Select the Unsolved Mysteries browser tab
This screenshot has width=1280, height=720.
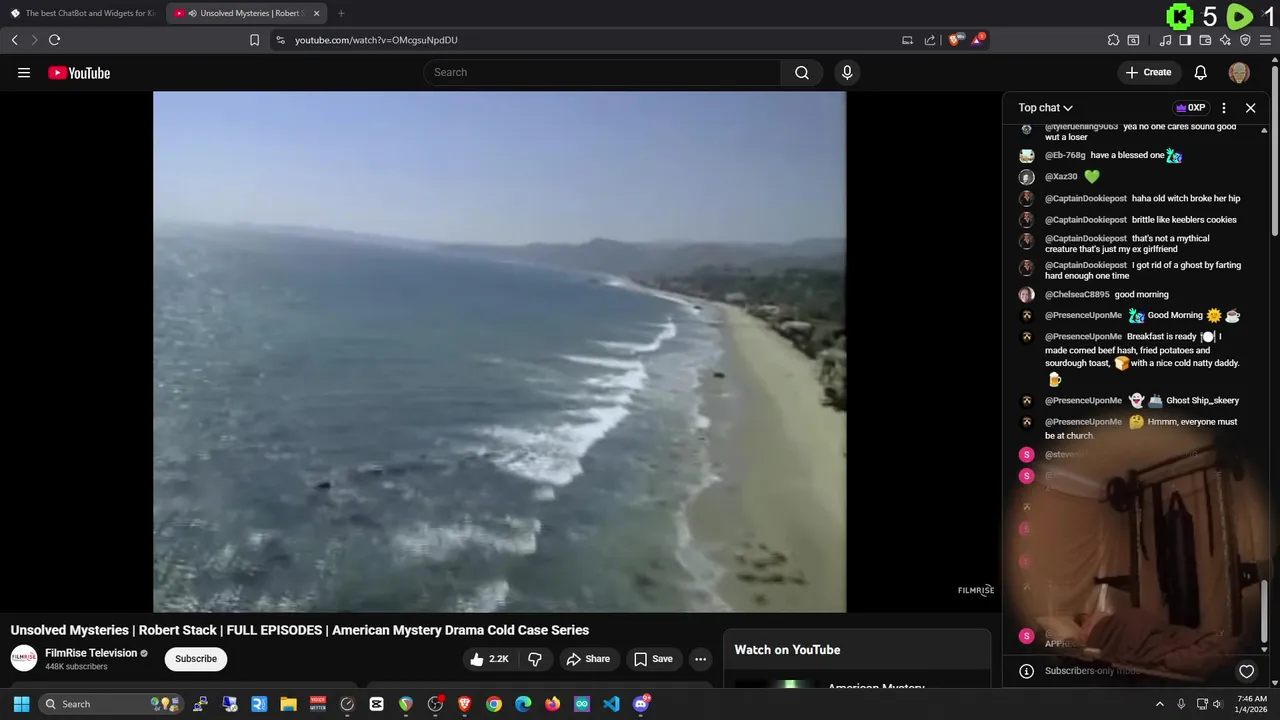[x=244, y=13]
